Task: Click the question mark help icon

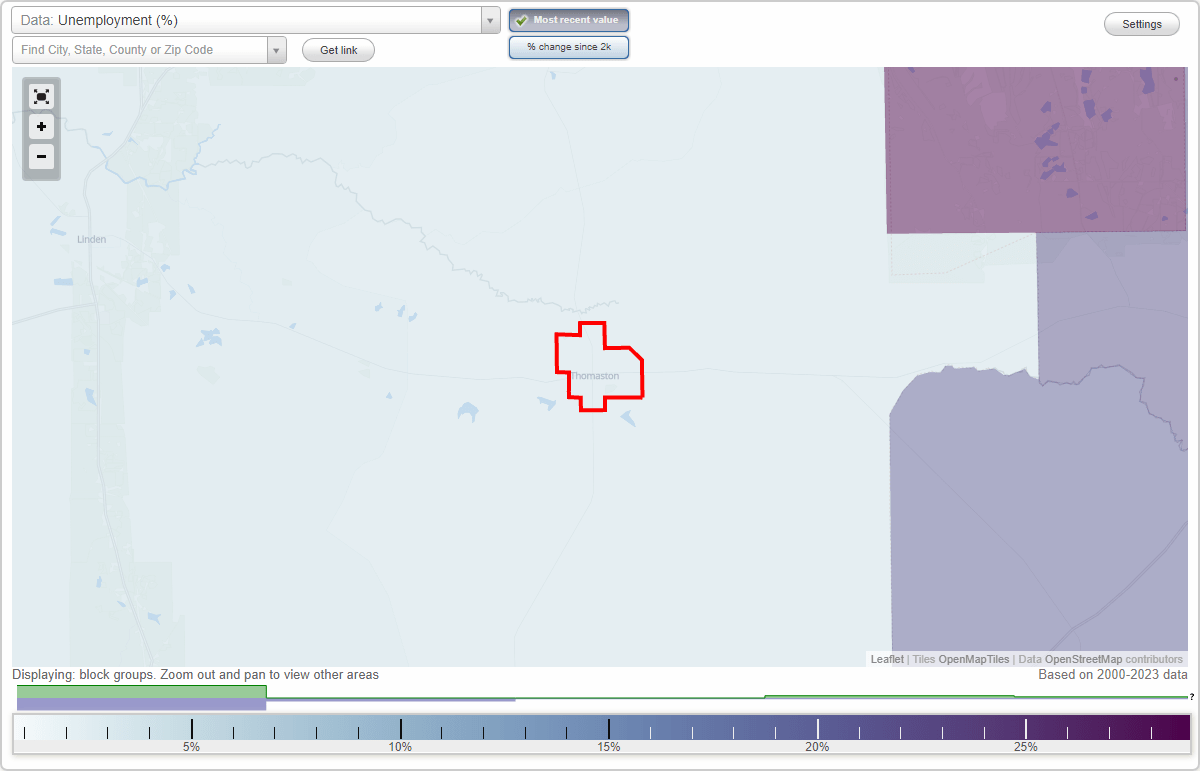Action: pos(1192,696)
